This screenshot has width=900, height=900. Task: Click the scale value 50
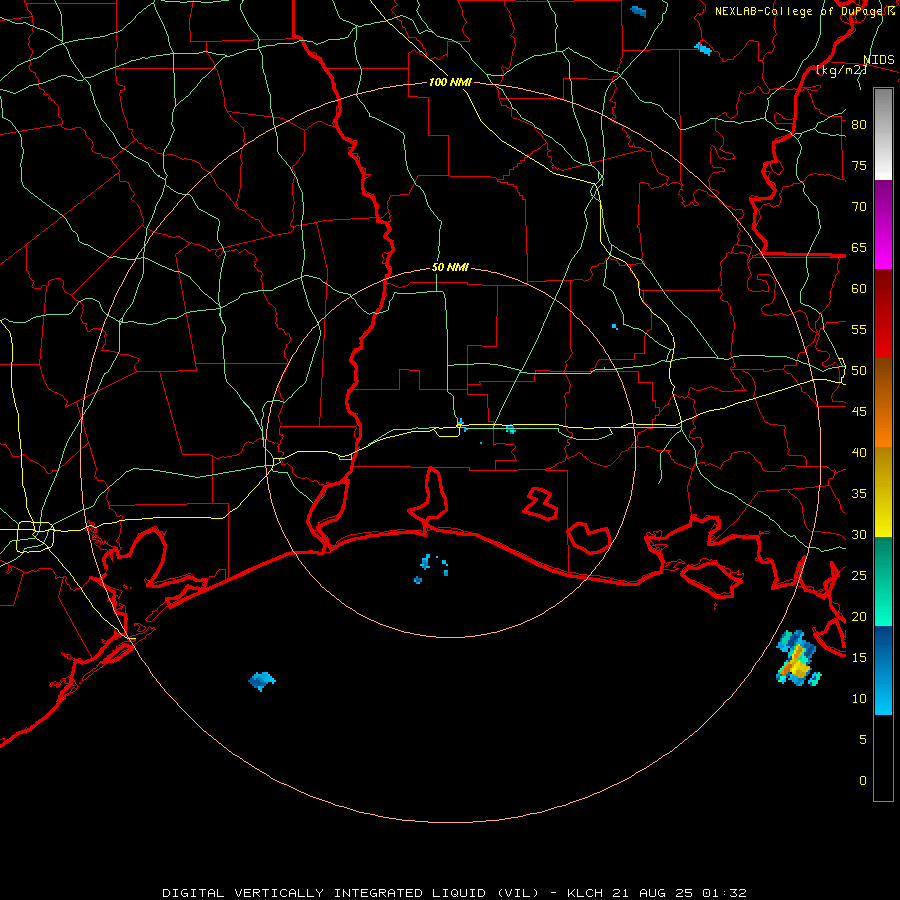pos(859,371)
